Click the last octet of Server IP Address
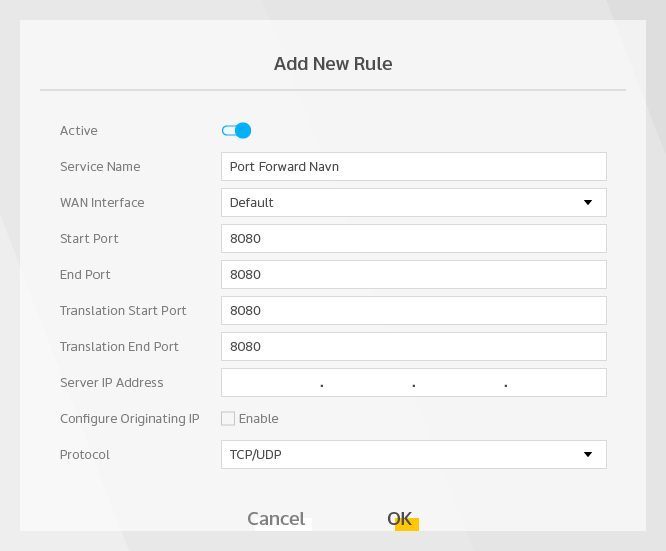Viewport: 666px width, 551px height. [x=555, y=383]
